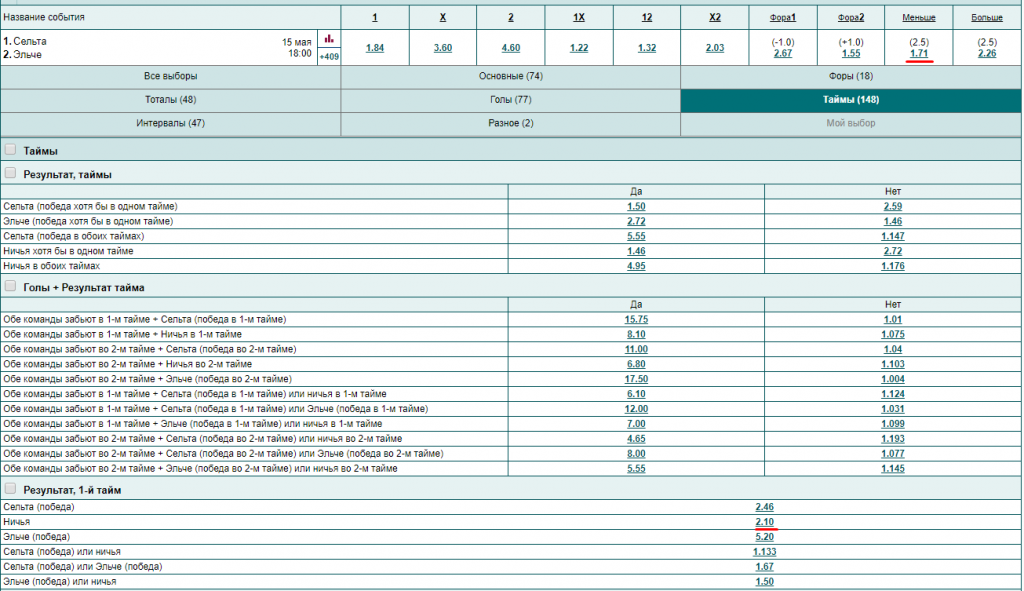Expand the +409 additional markets
Screen dimensions: 1024x591
(x=329, y=57)
